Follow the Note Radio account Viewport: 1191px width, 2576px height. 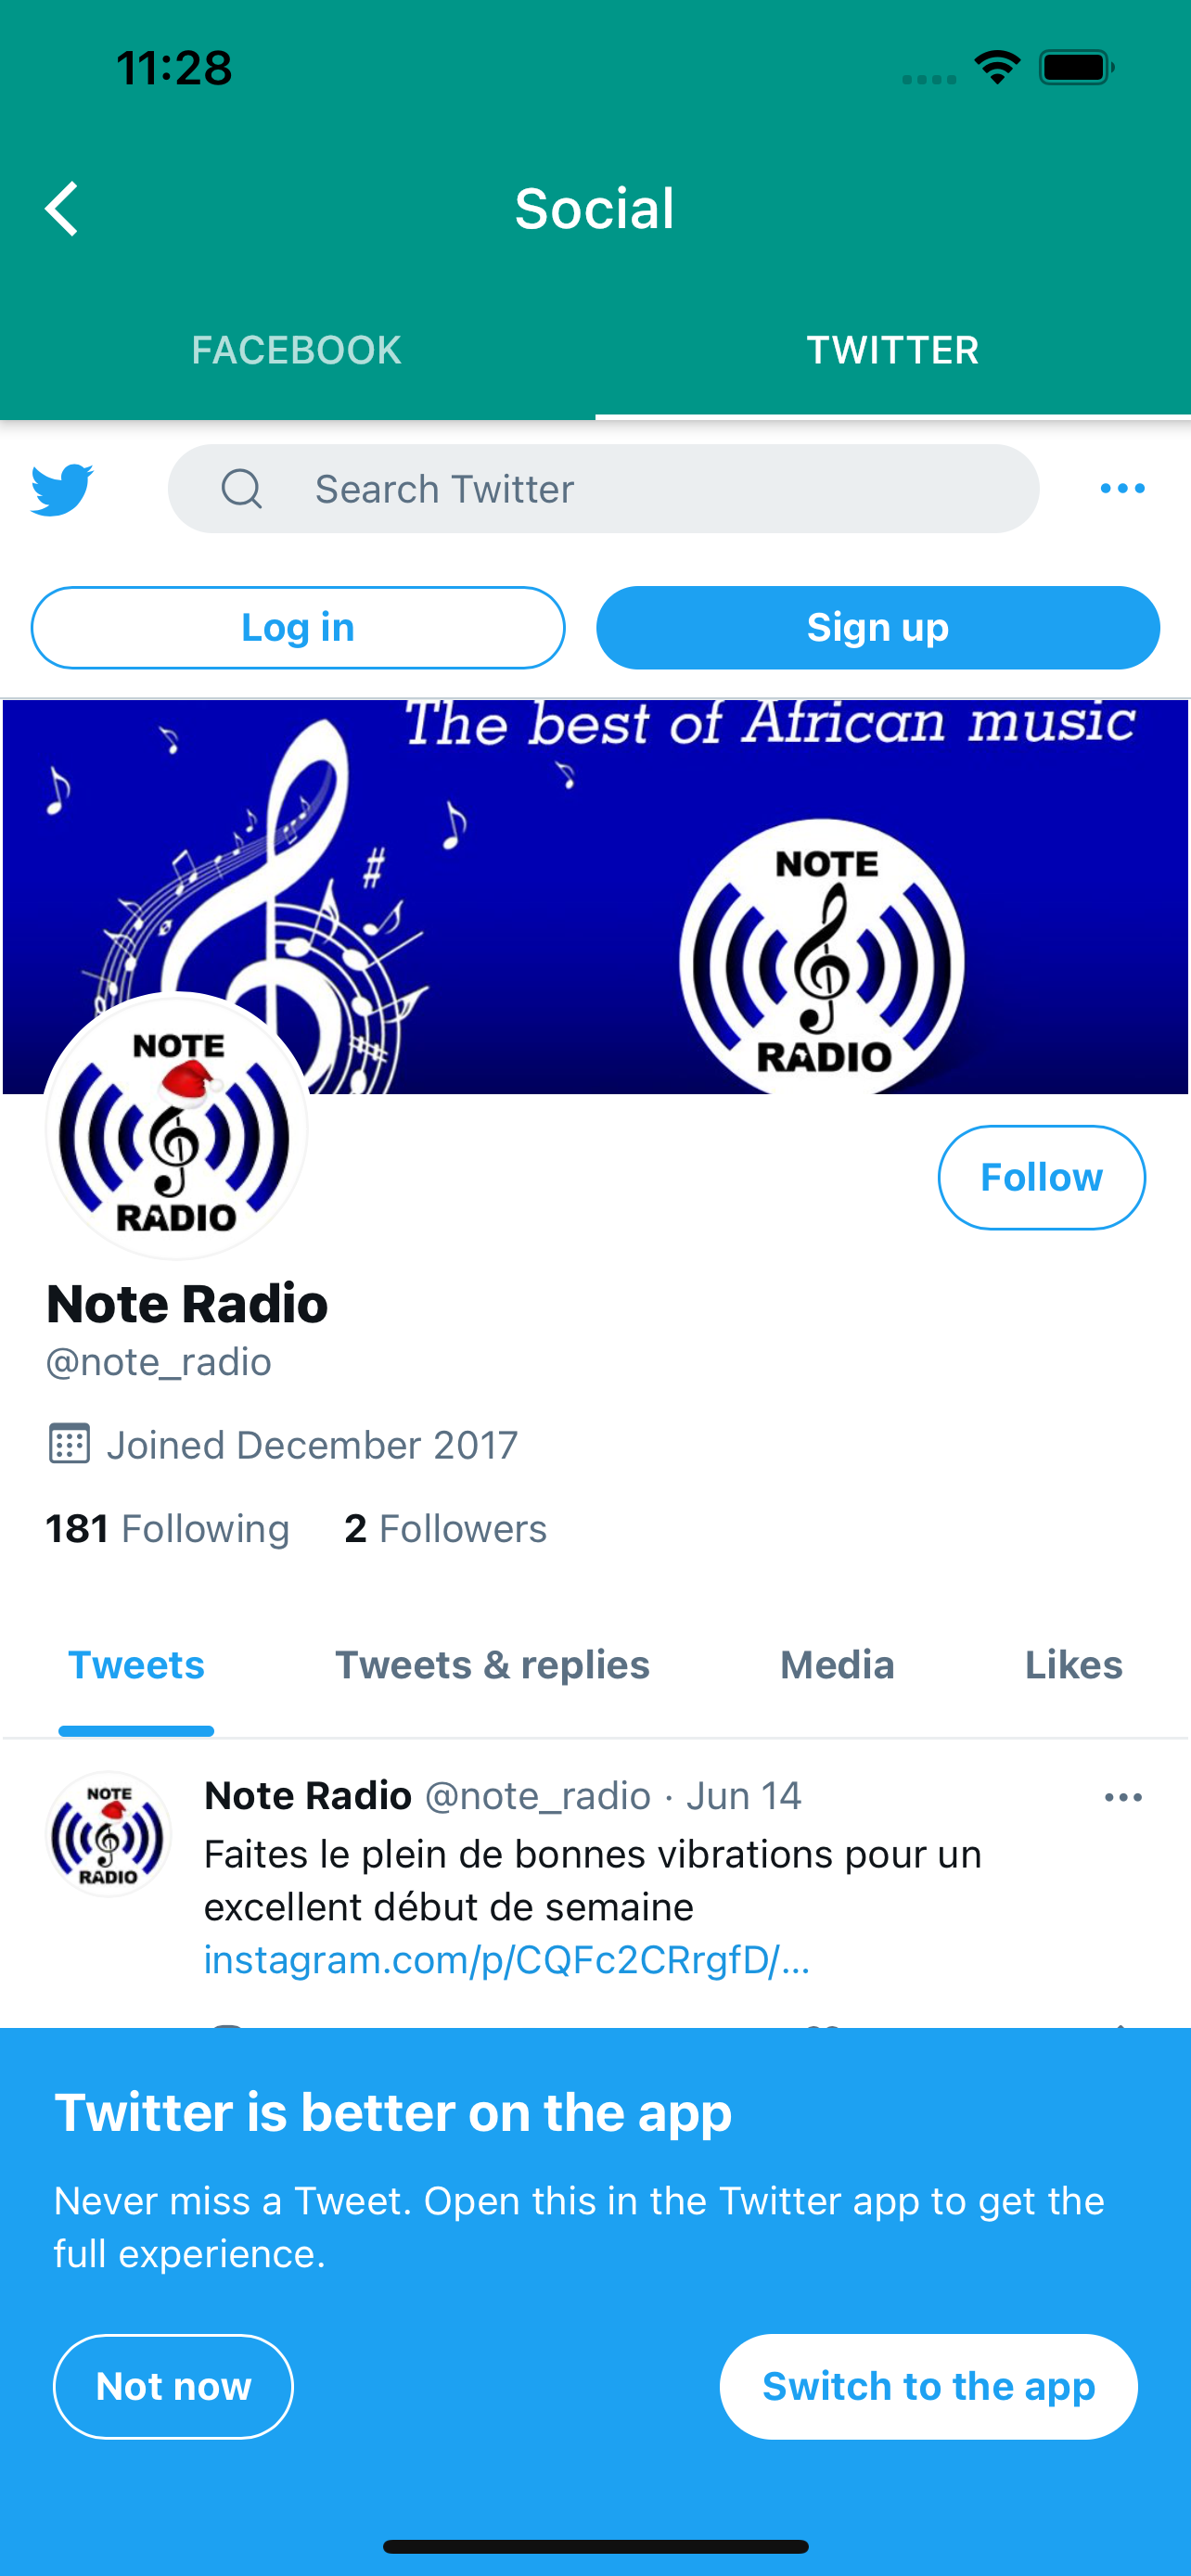click(1041, 1177)
